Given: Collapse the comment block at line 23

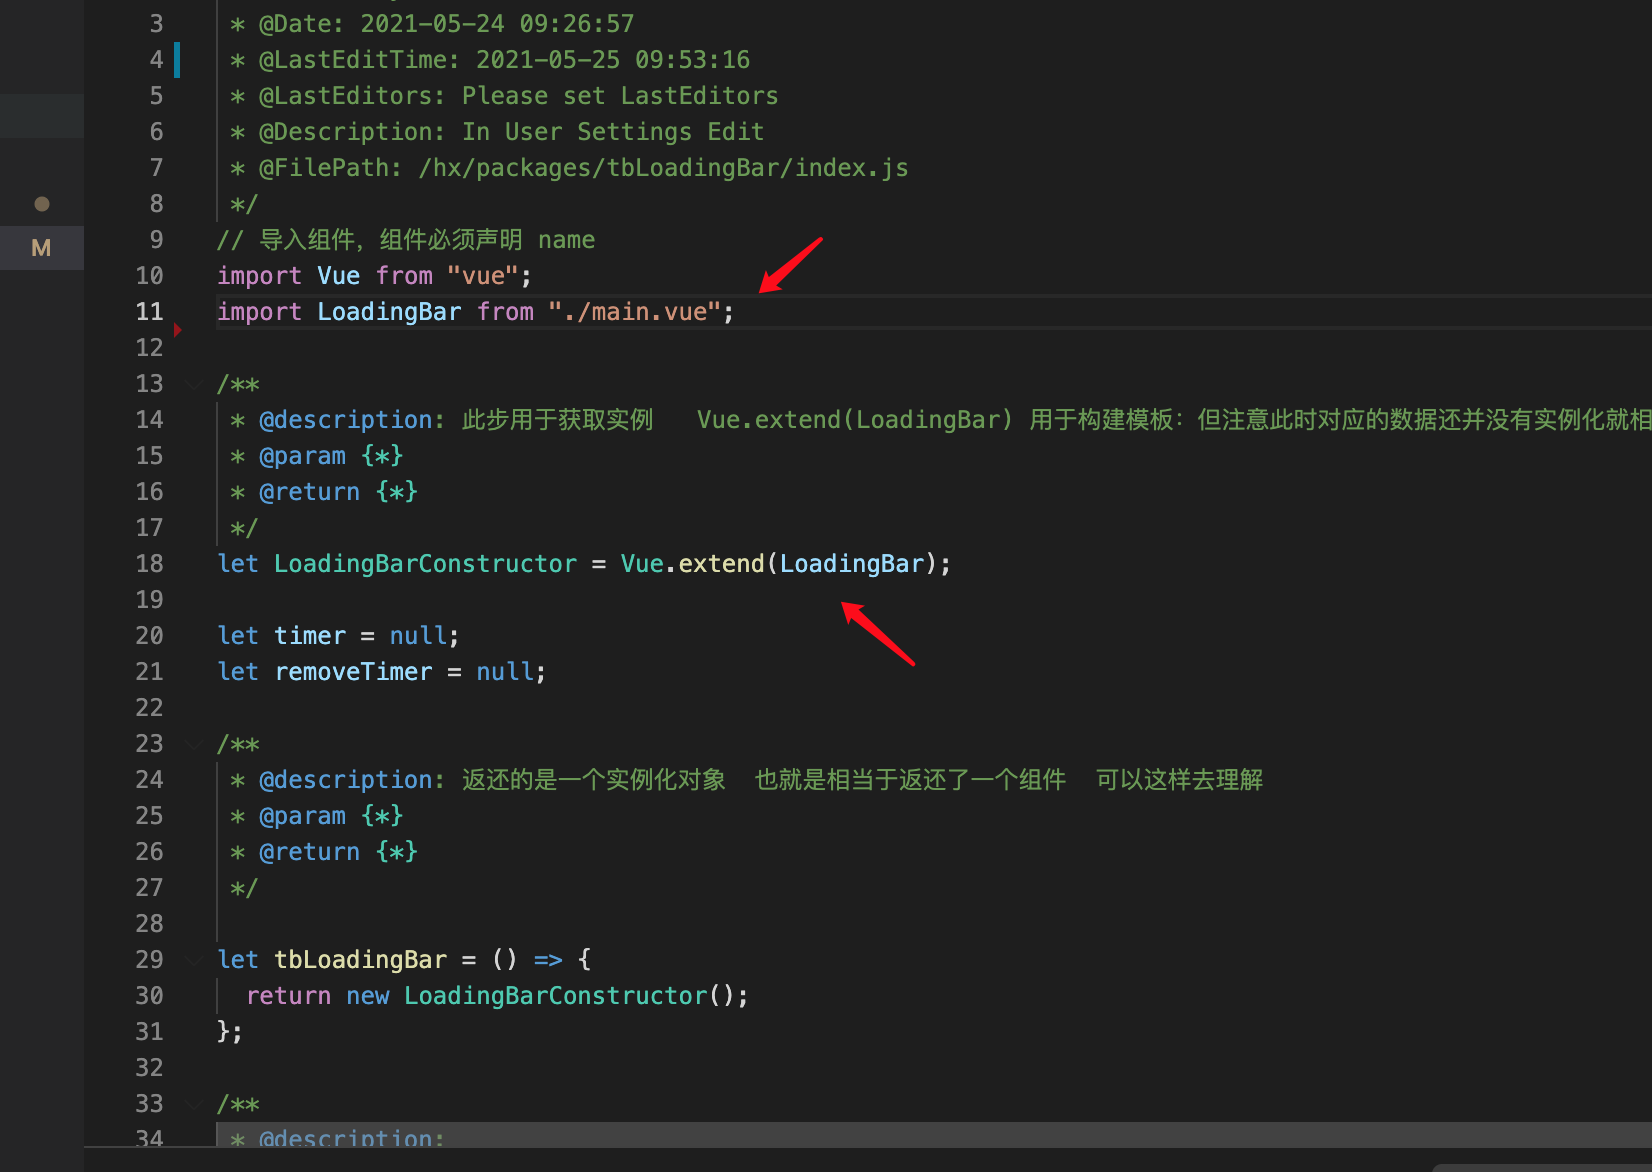Looking at the screenshot, I should tap(193, 744).
